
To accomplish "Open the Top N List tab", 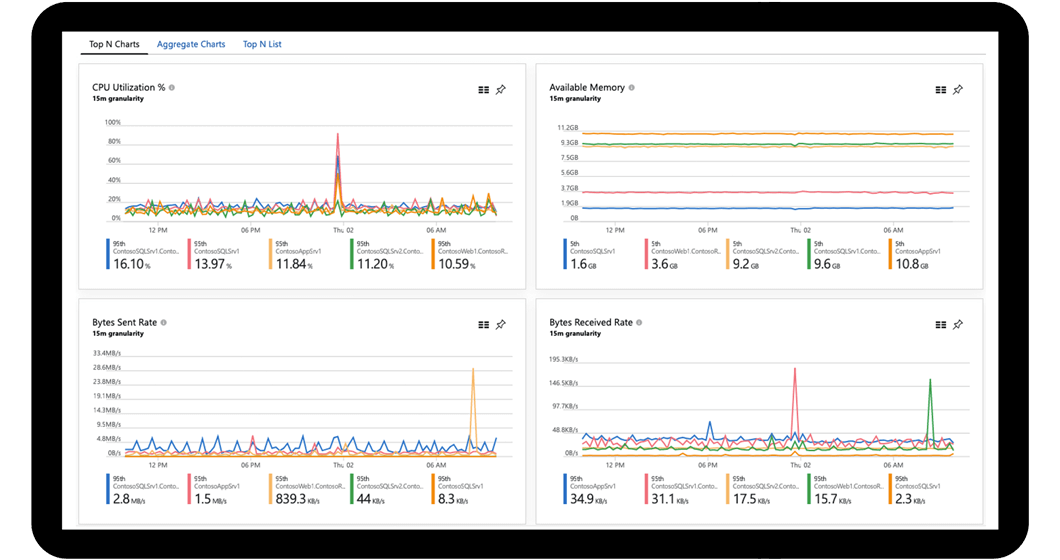I will (x=262, y=44).
